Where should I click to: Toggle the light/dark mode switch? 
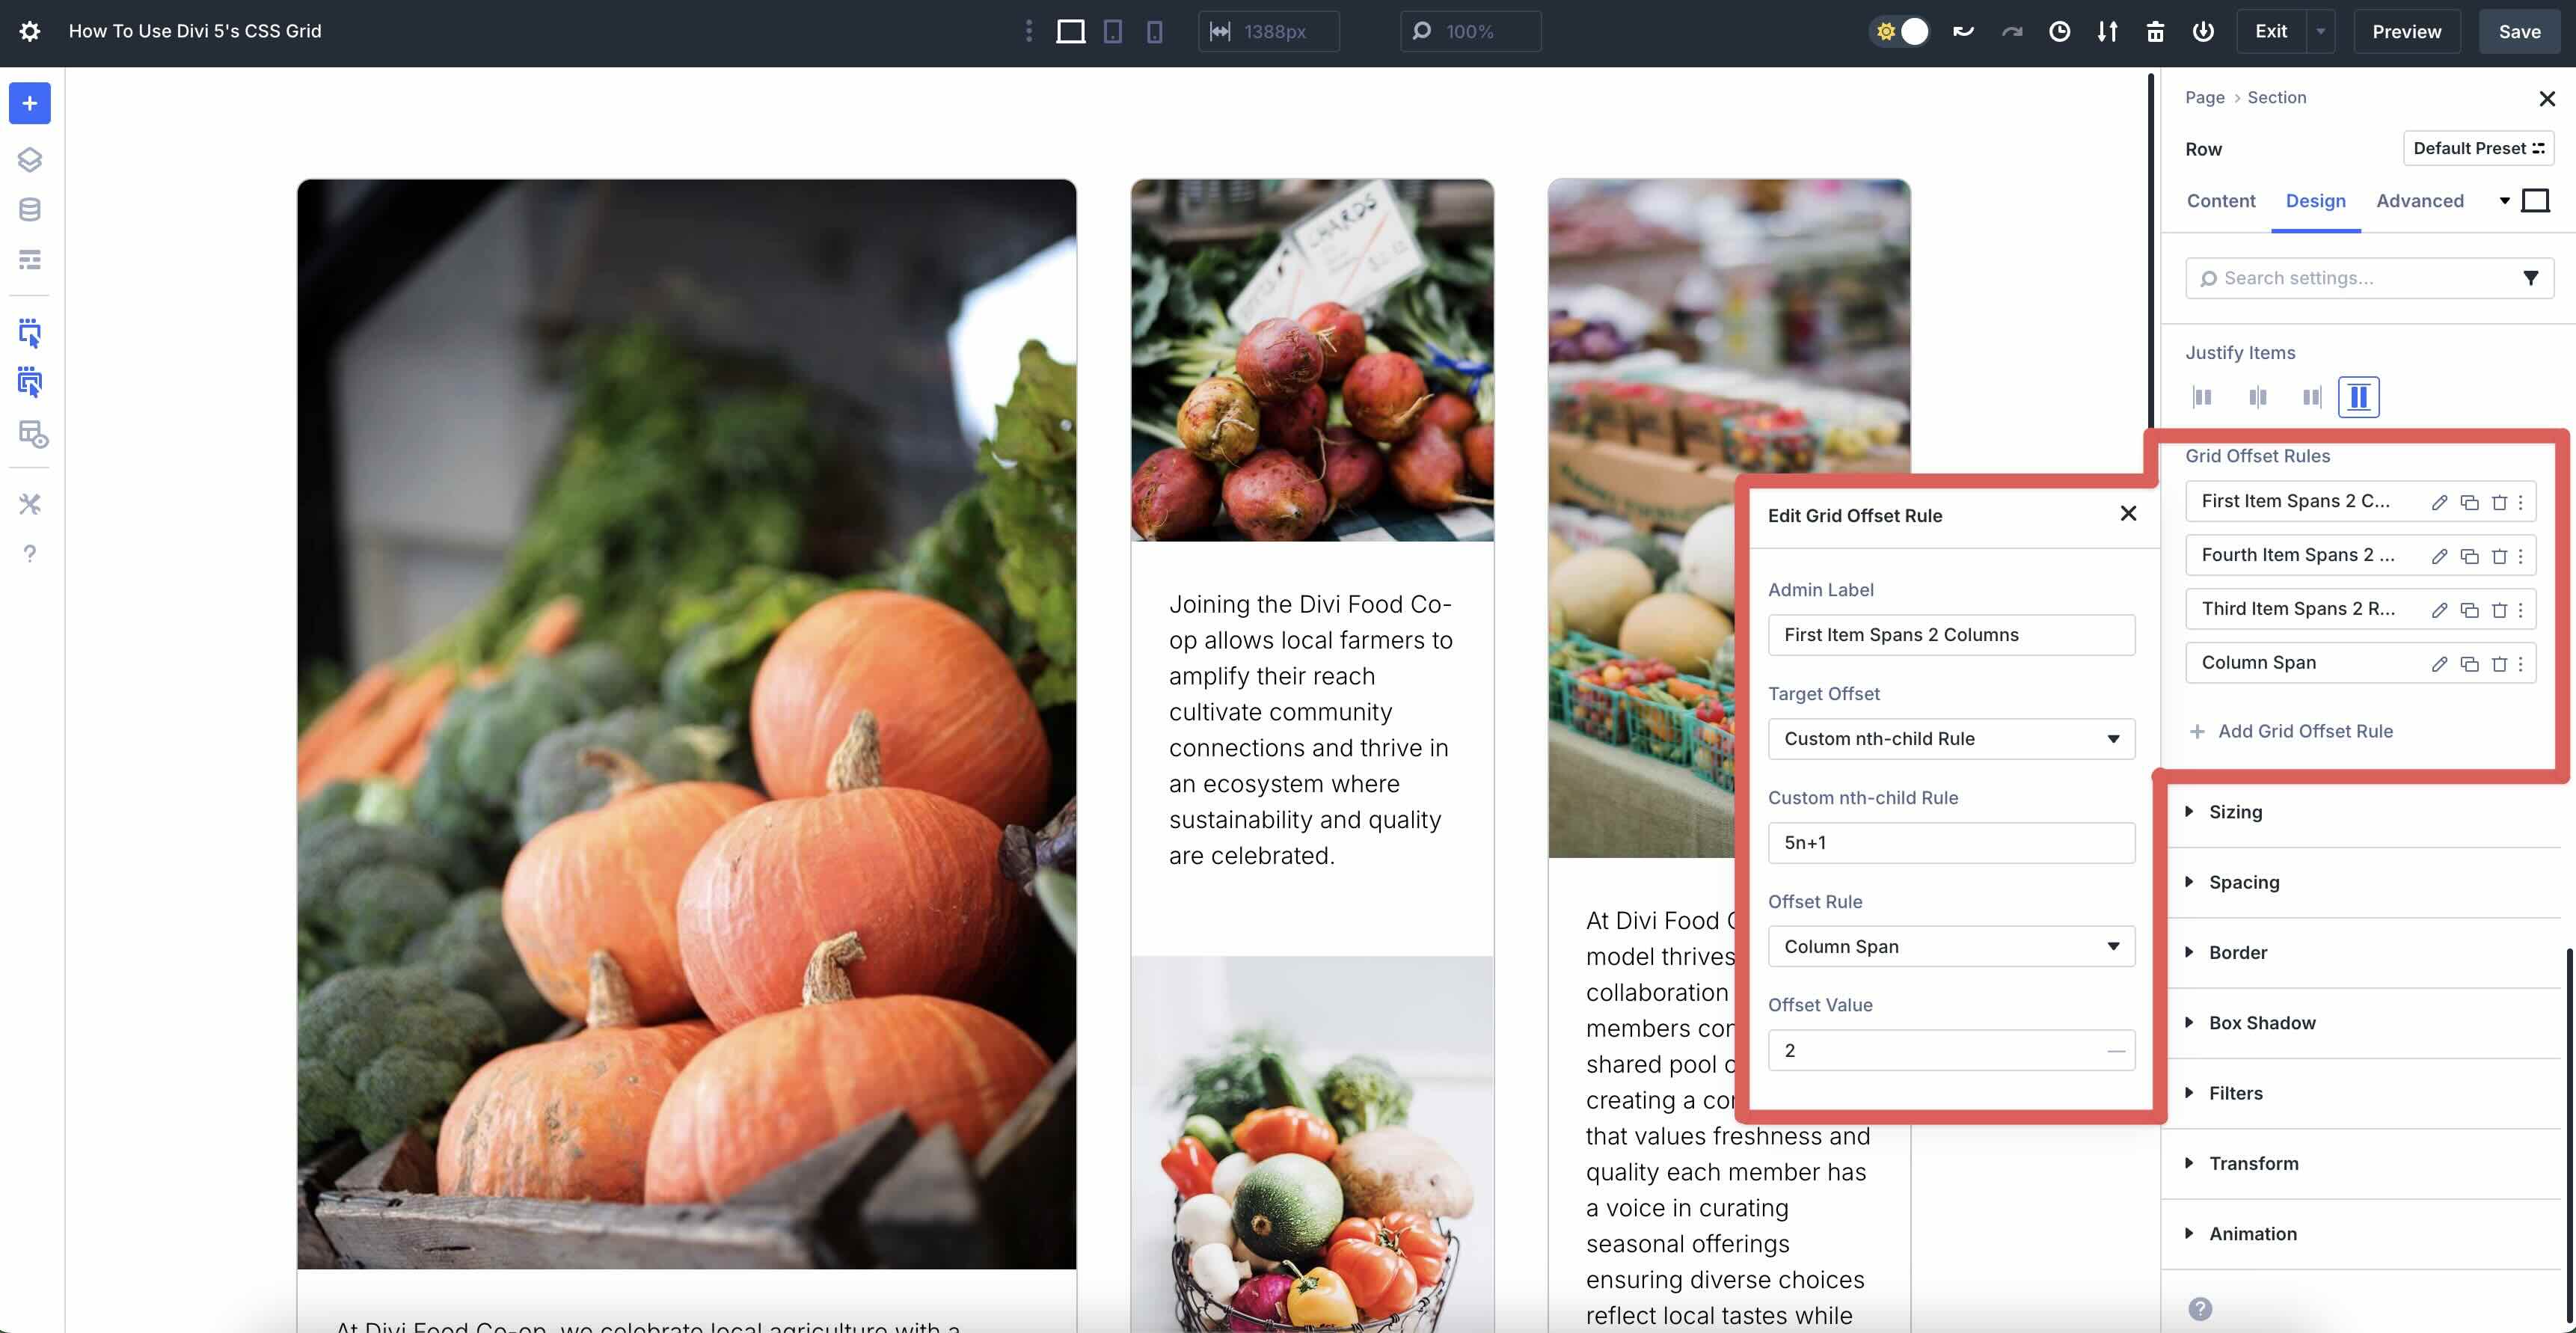1899,31
